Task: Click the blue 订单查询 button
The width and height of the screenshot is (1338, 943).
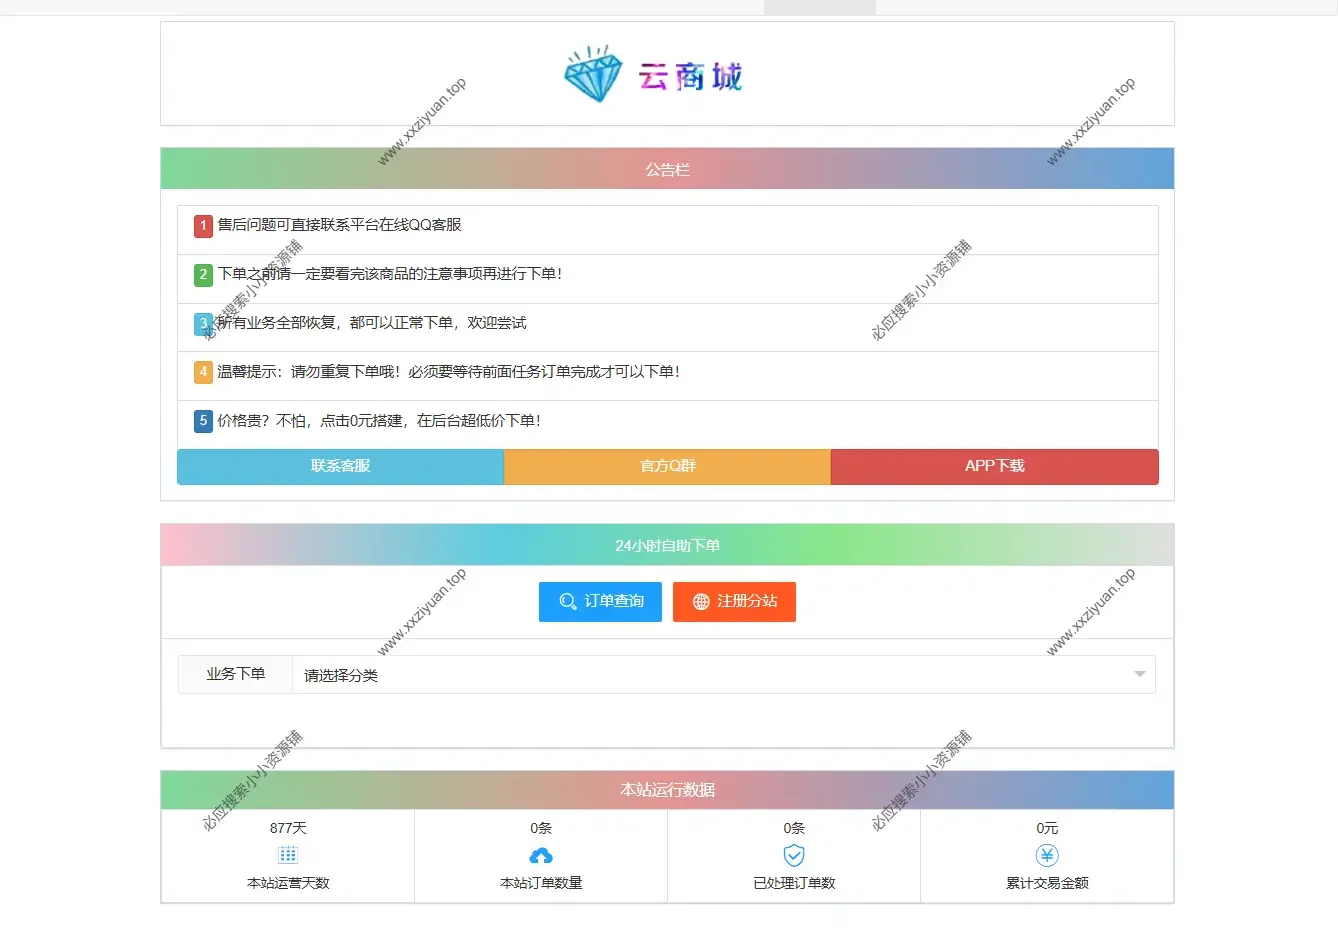Action: [600, 601]
